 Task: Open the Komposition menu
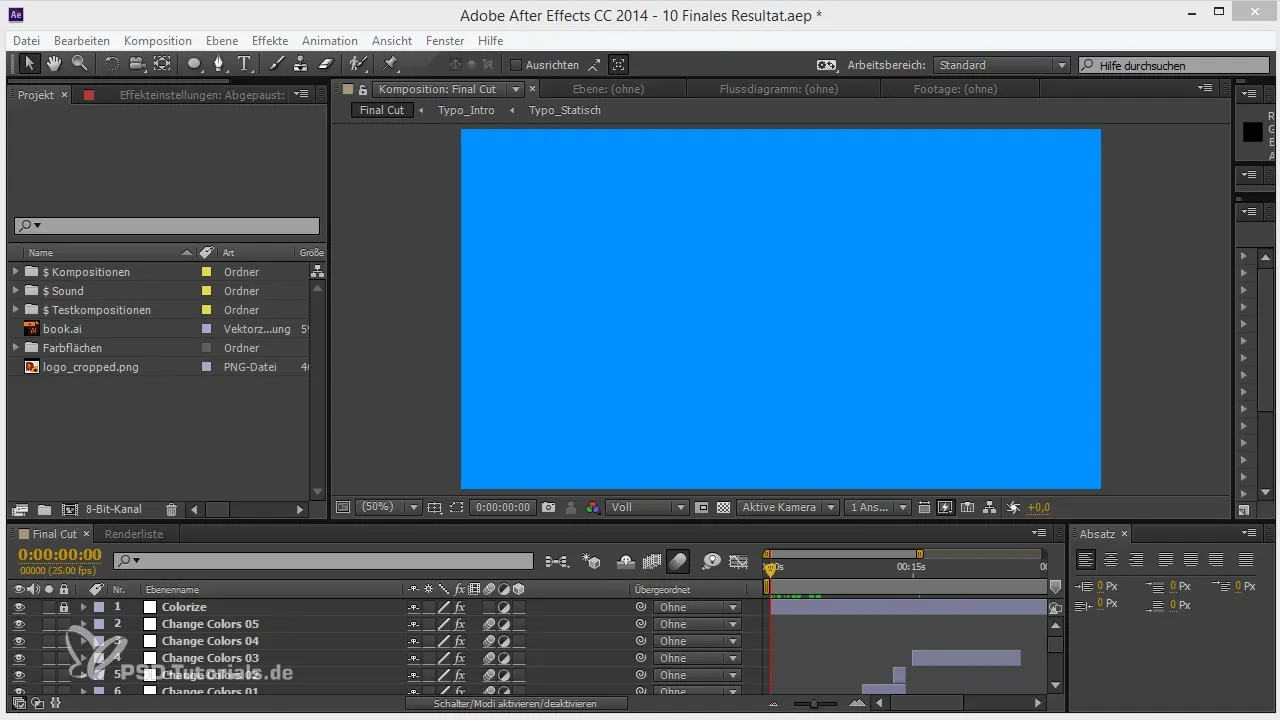click(x=158, y=41)
